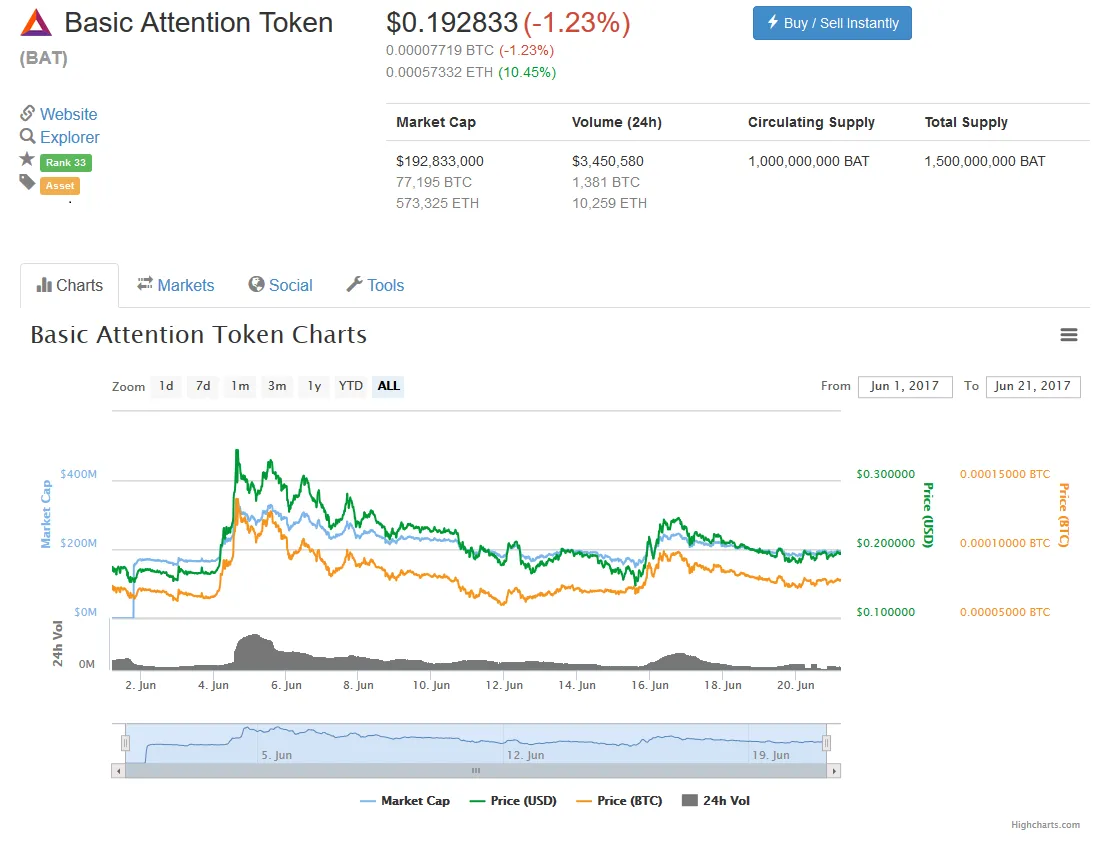This screenshot has width=1103, height=847.
Task: Switch to the Charts tab
Action: [70, 285]
